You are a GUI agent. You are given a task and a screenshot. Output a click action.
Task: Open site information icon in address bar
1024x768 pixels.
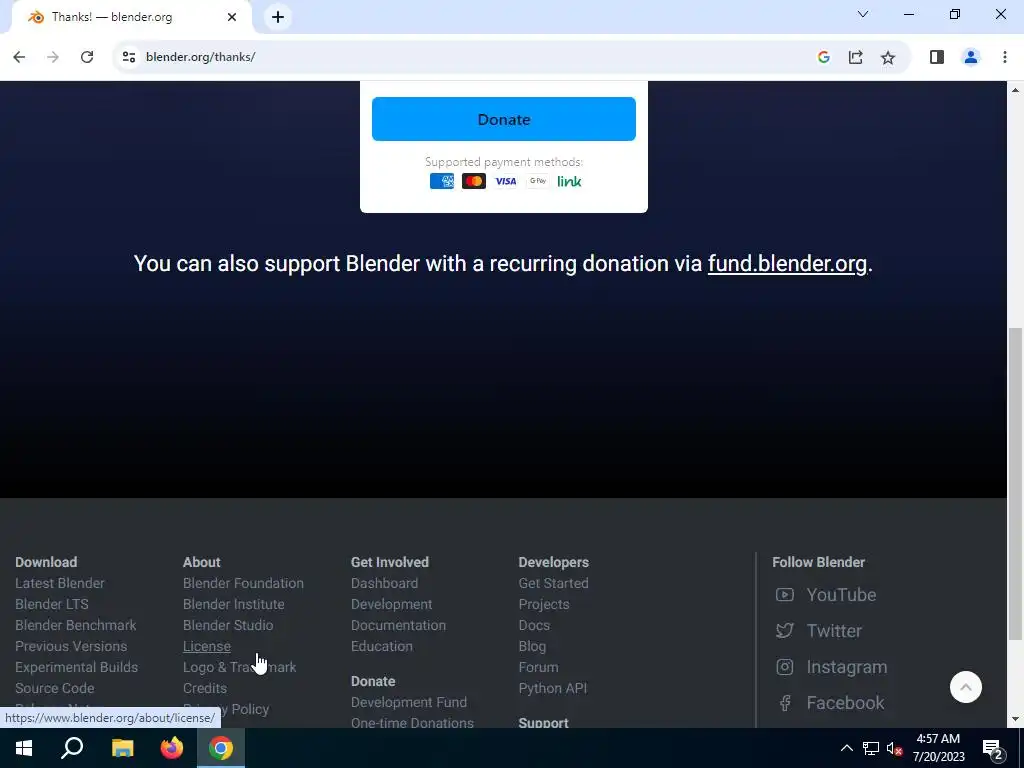click(129, 57)
